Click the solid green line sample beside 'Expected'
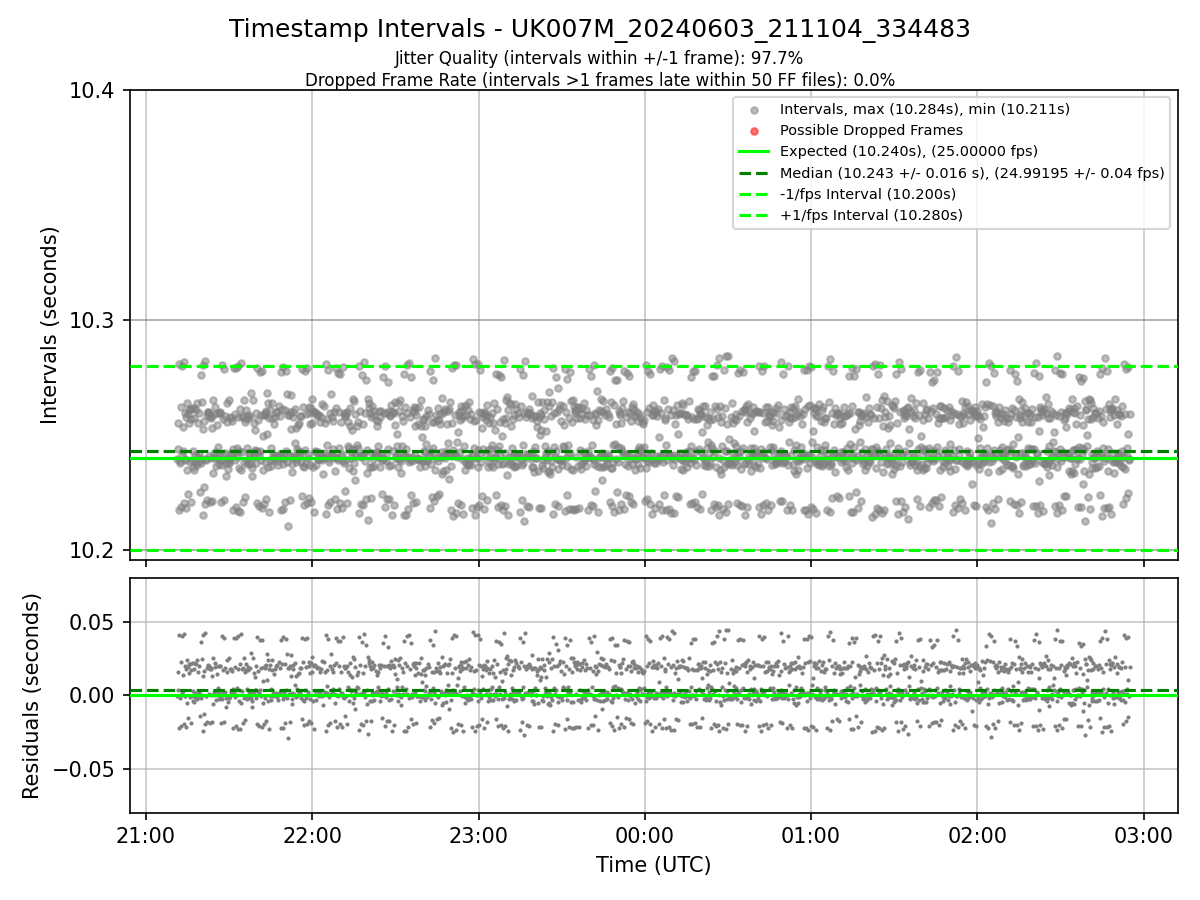 click(755, 152)
